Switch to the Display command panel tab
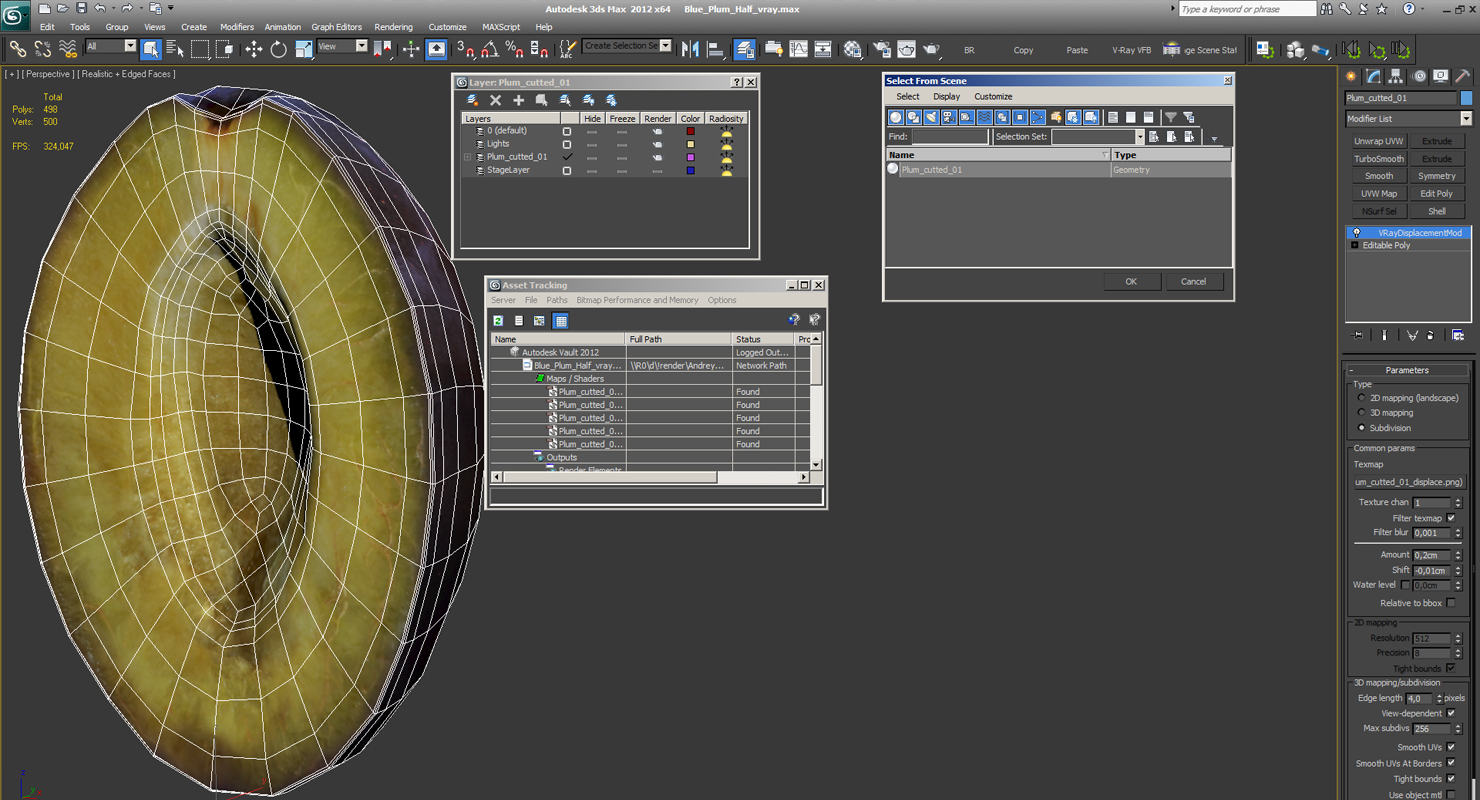 click(1441, 76)
